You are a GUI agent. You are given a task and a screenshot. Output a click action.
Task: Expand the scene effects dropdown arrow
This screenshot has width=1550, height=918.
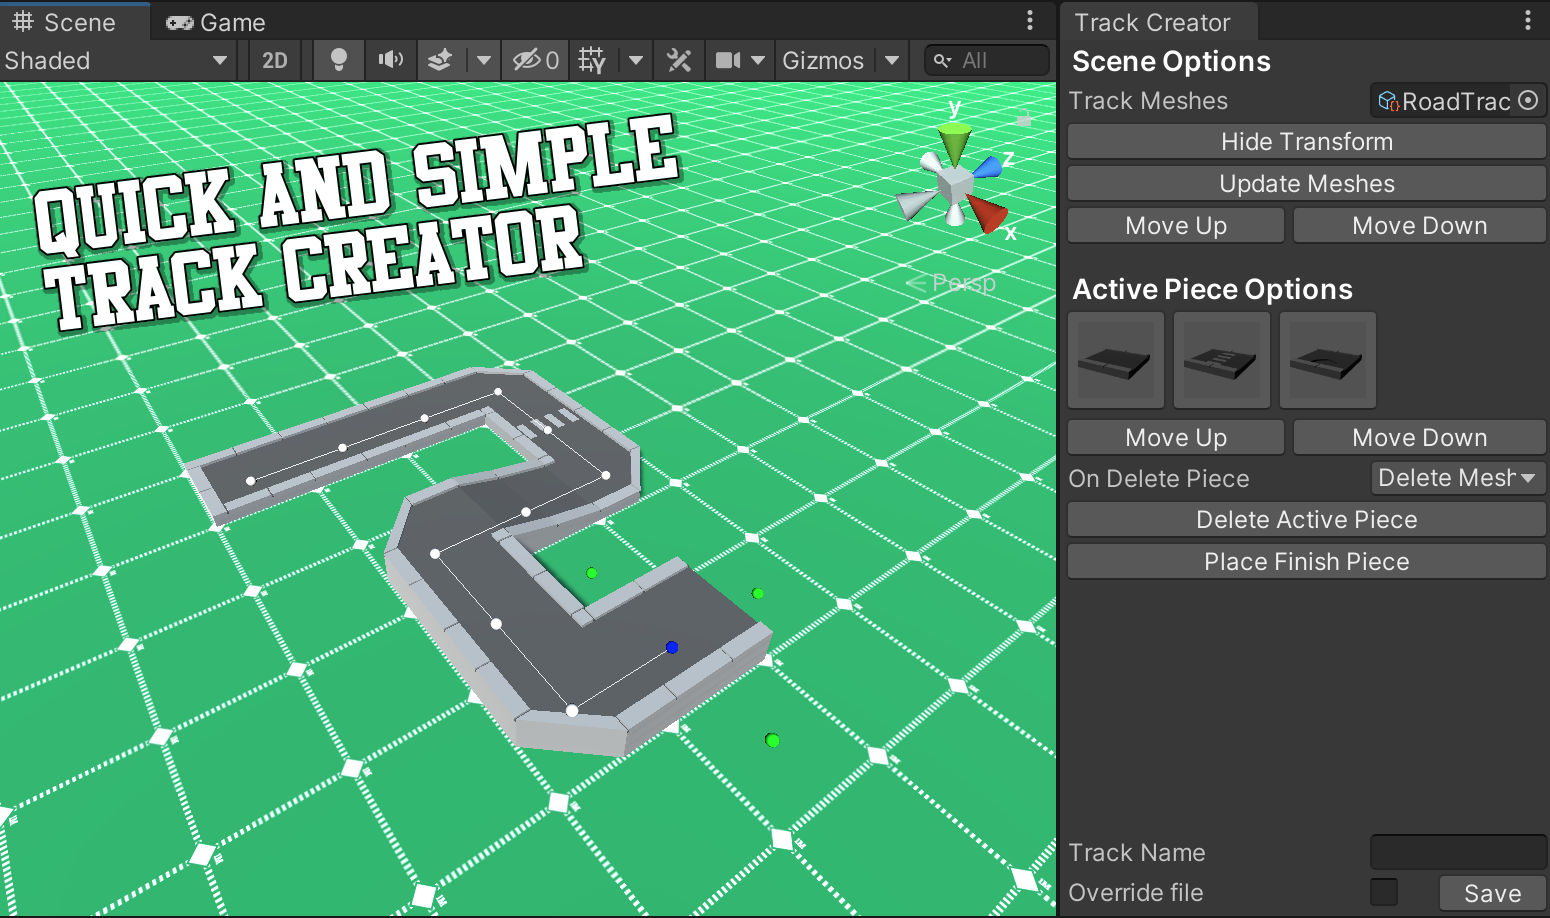coord(484,61)
